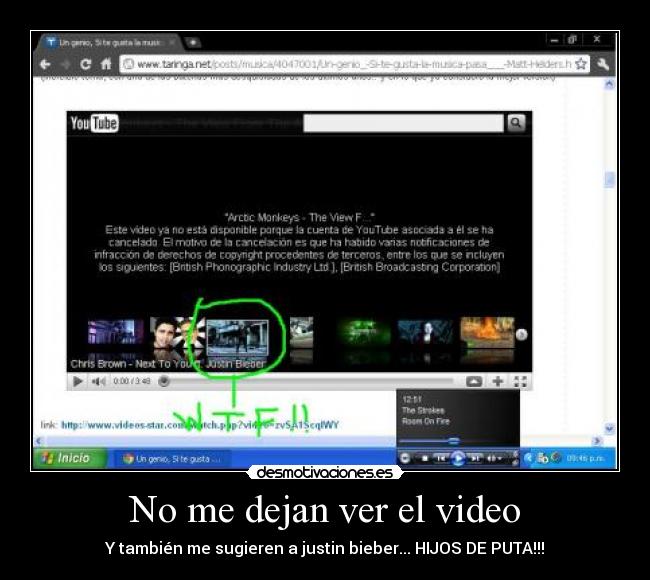Click the taskbar clock
Image resolution: width=650 pixels, height=580 pixels.
tap(586, 459)
